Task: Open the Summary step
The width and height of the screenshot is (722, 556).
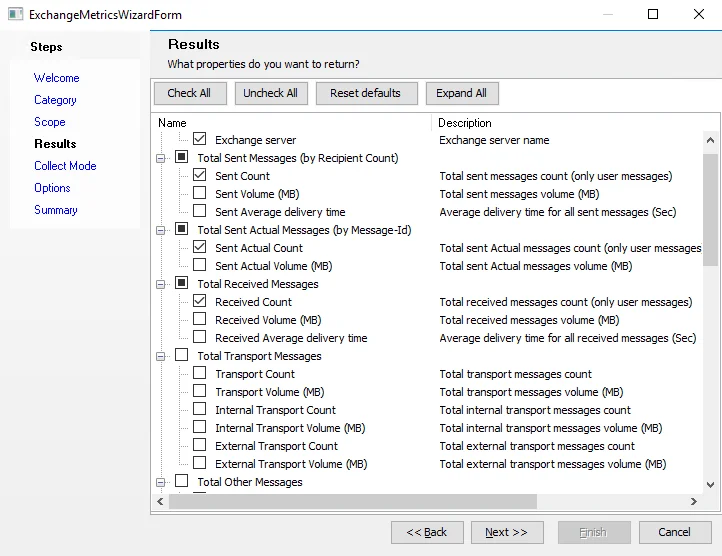Action: click(x=56, y=210)
